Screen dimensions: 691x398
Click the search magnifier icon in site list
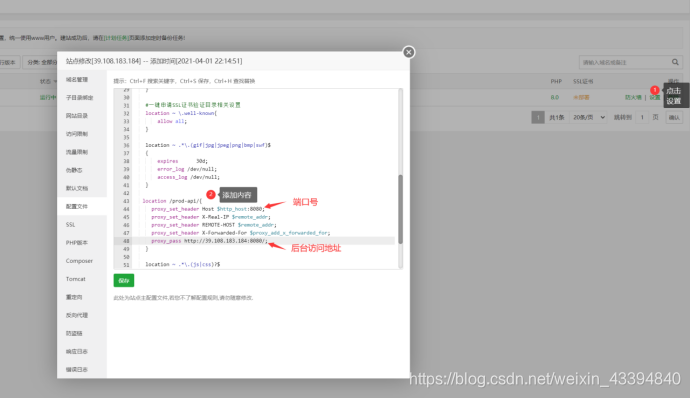675,62
